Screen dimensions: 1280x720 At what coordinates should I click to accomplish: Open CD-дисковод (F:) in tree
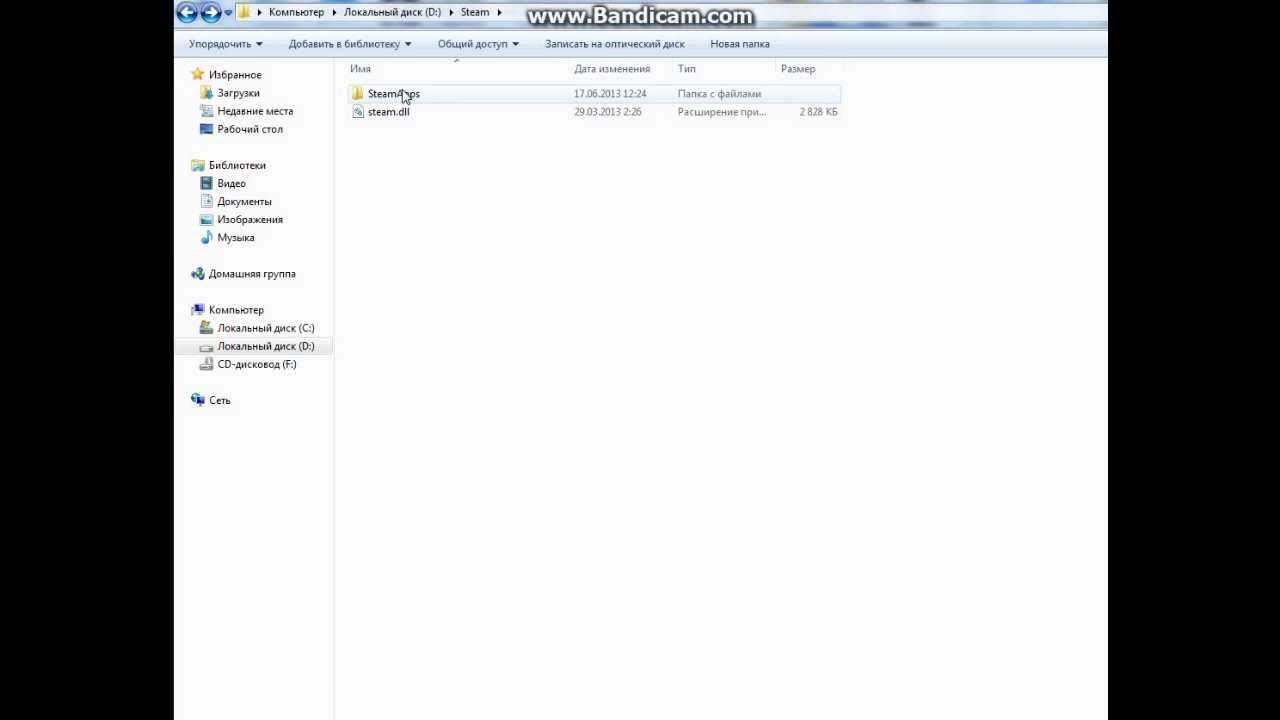[x=257, y=364]
